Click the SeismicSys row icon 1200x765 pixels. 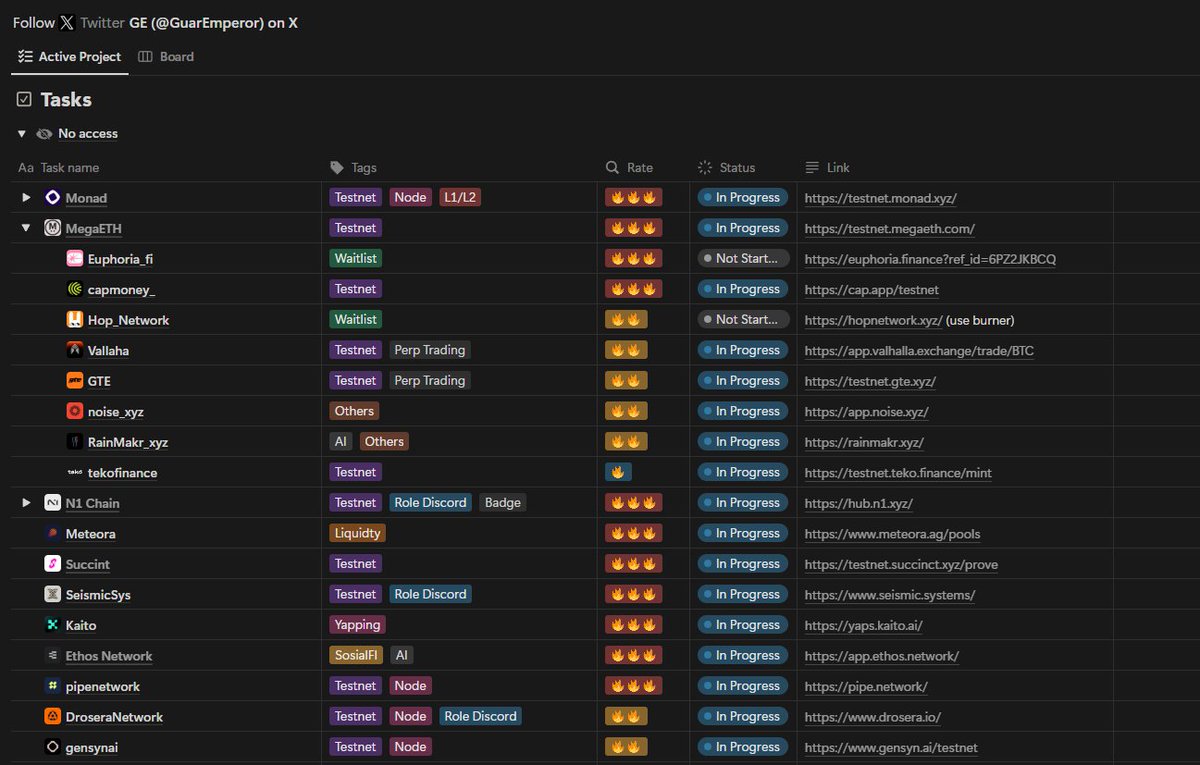53,595
